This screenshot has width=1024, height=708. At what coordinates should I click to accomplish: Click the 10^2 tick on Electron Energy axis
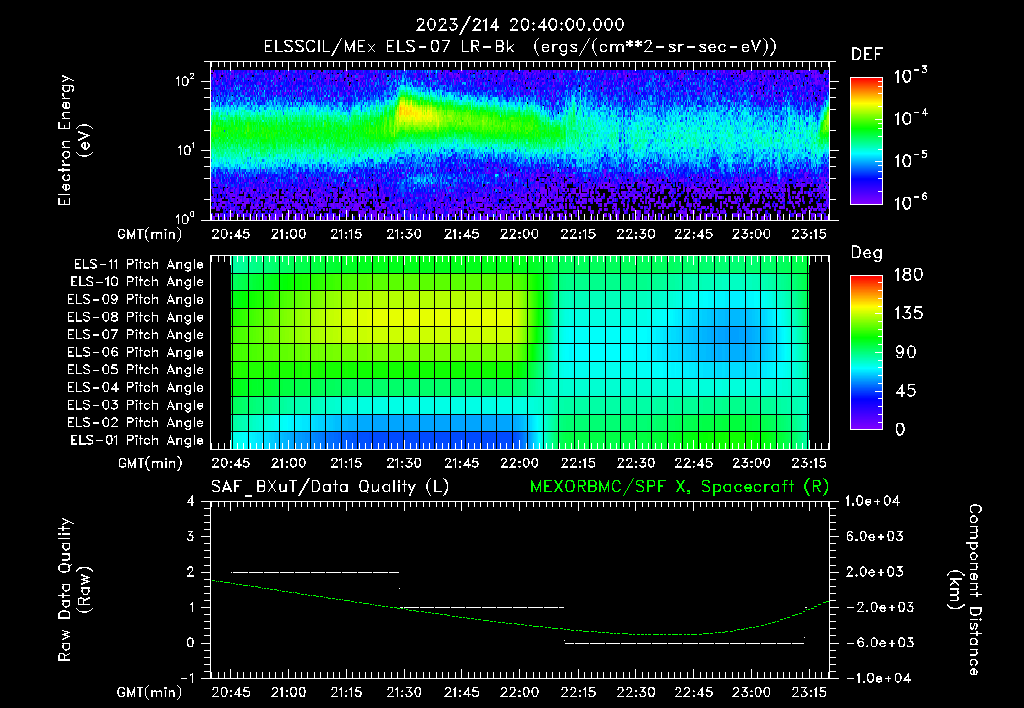click(185, 82)
